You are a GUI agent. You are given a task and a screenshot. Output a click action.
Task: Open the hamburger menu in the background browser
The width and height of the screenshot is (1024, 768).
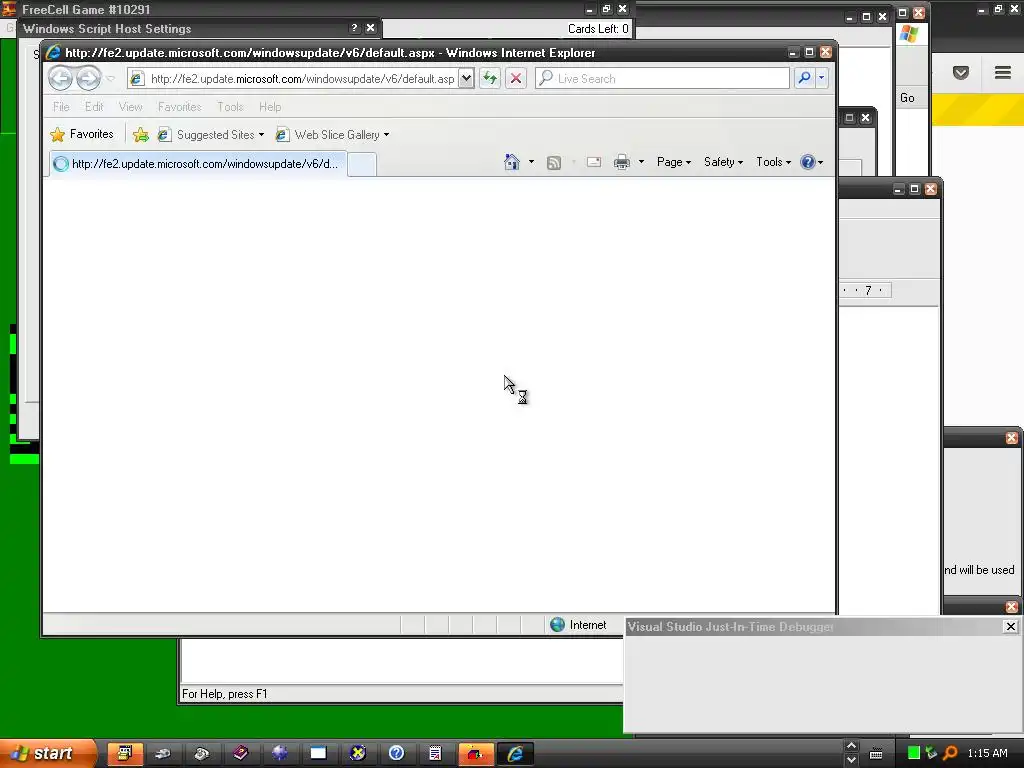pyautogui.click(x=1003, y=72)
